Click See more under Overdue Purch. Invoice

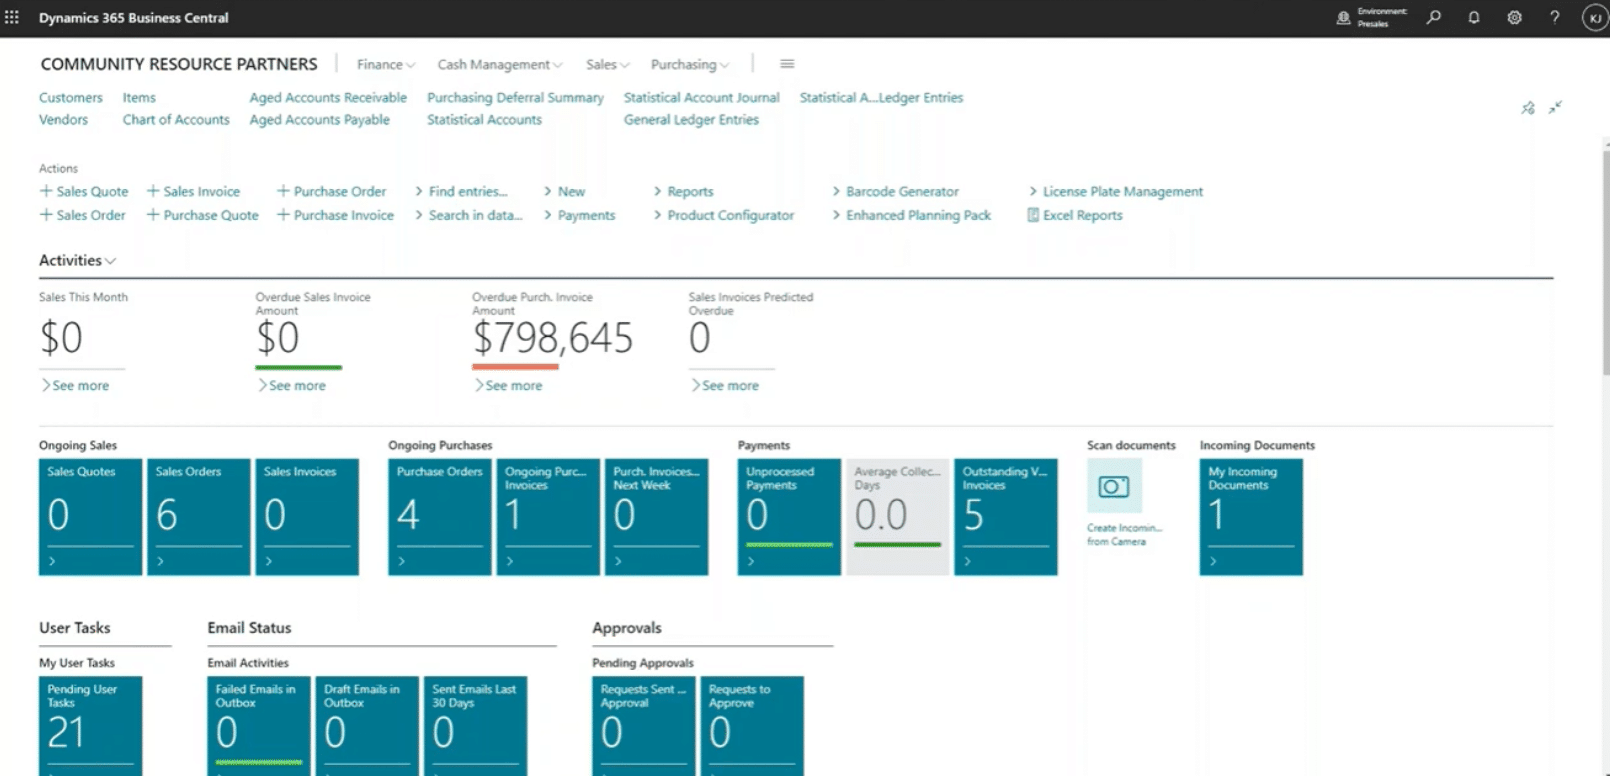click(x=509, y=385)
